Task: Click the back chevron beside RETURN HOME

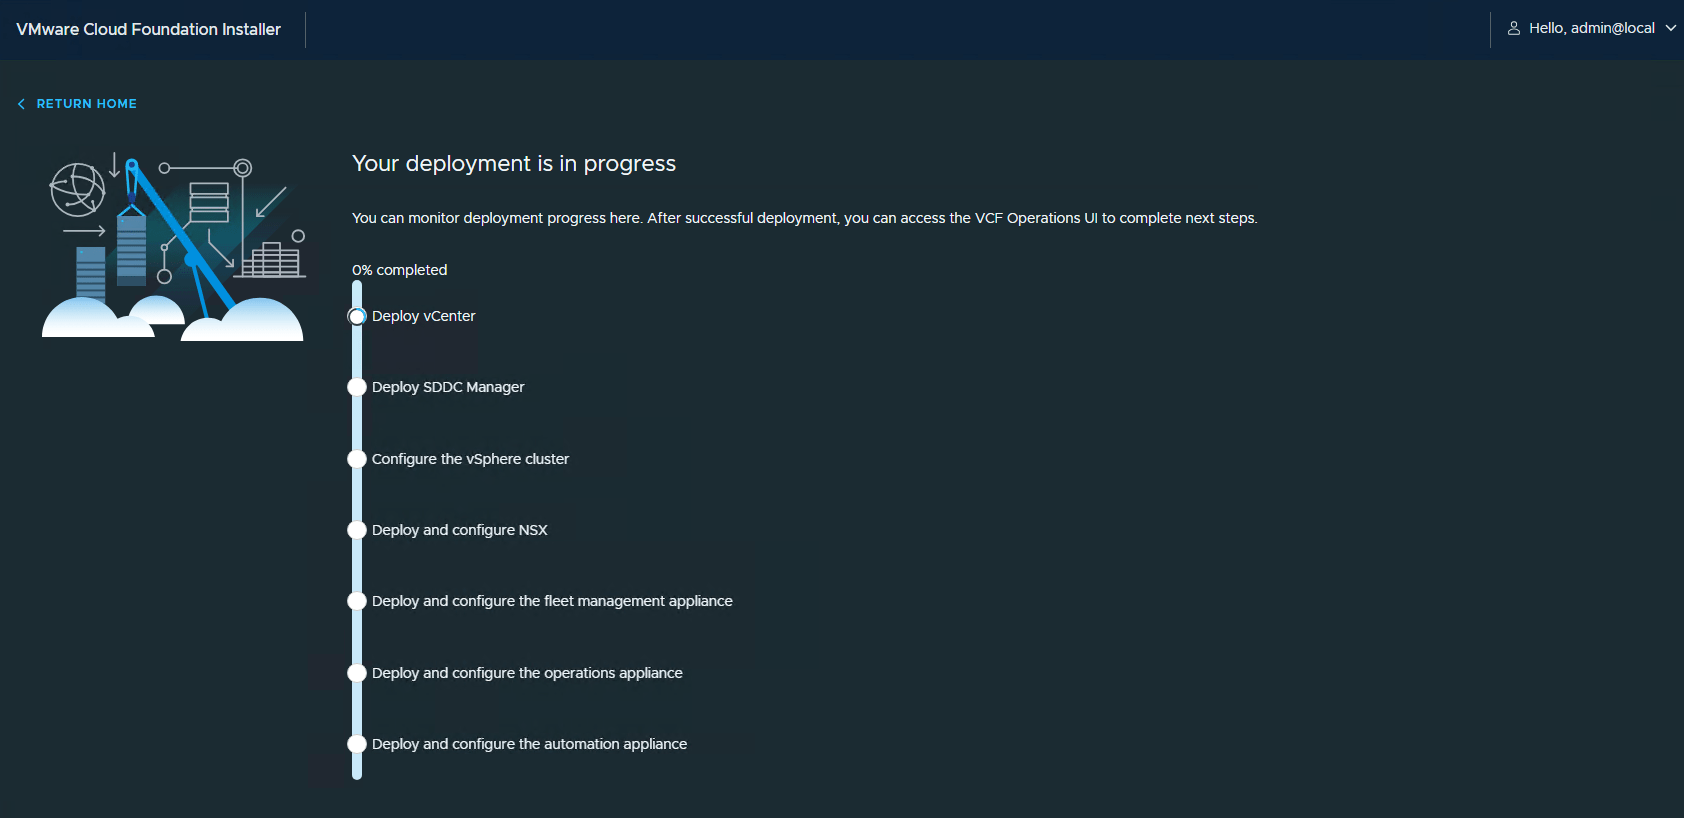Action: click(21, 104)
